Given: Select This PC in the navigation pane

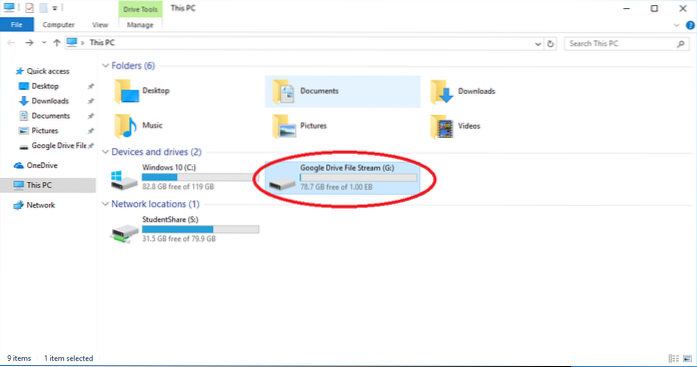Looking at the screenshot, I should click(x=48, y=185).
